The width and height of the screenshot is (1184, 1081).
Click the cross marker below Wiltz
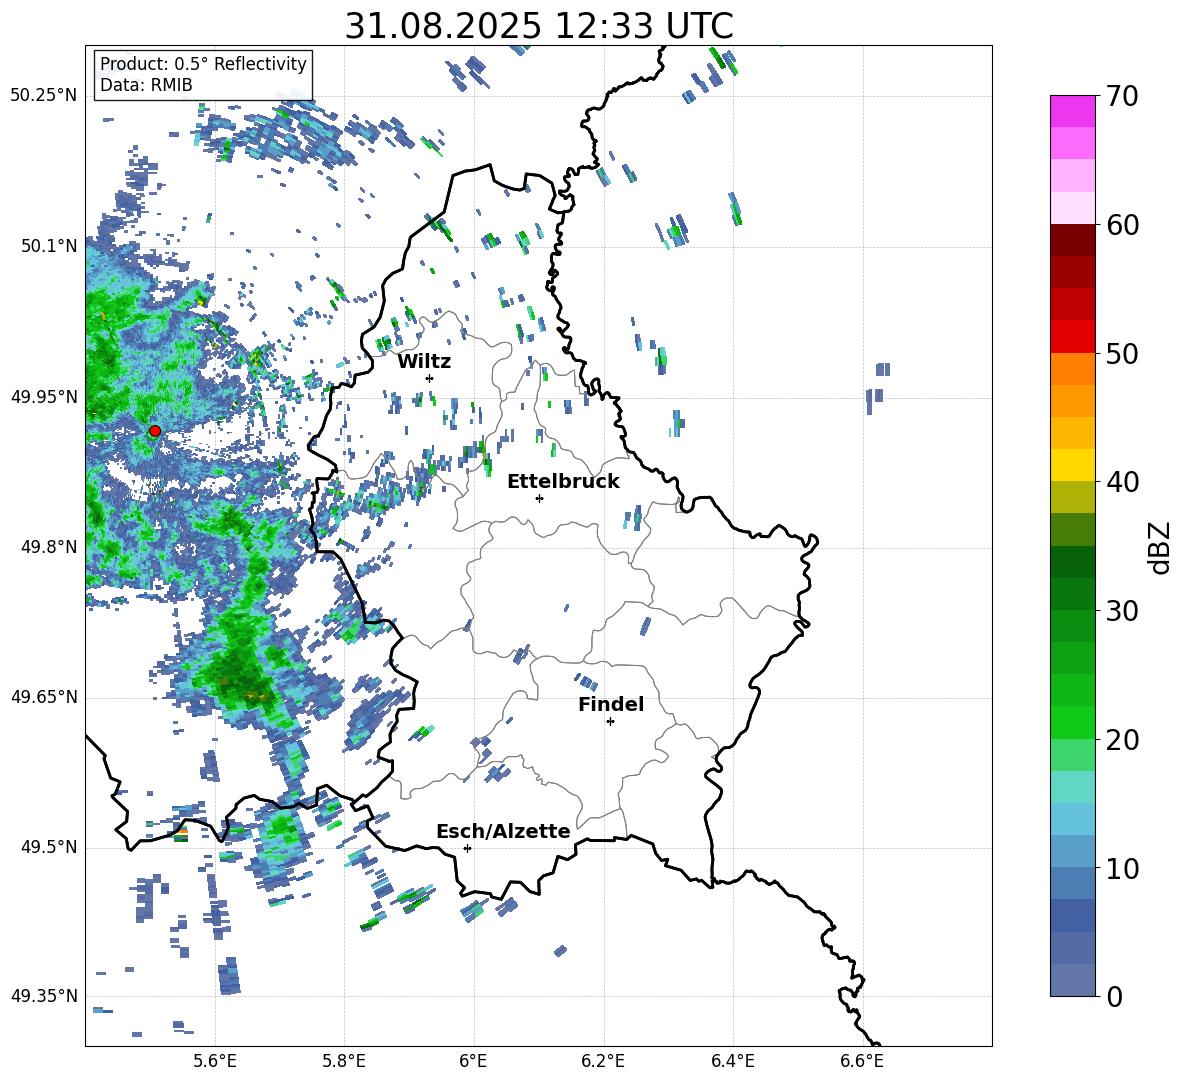[x=430, y=378]
